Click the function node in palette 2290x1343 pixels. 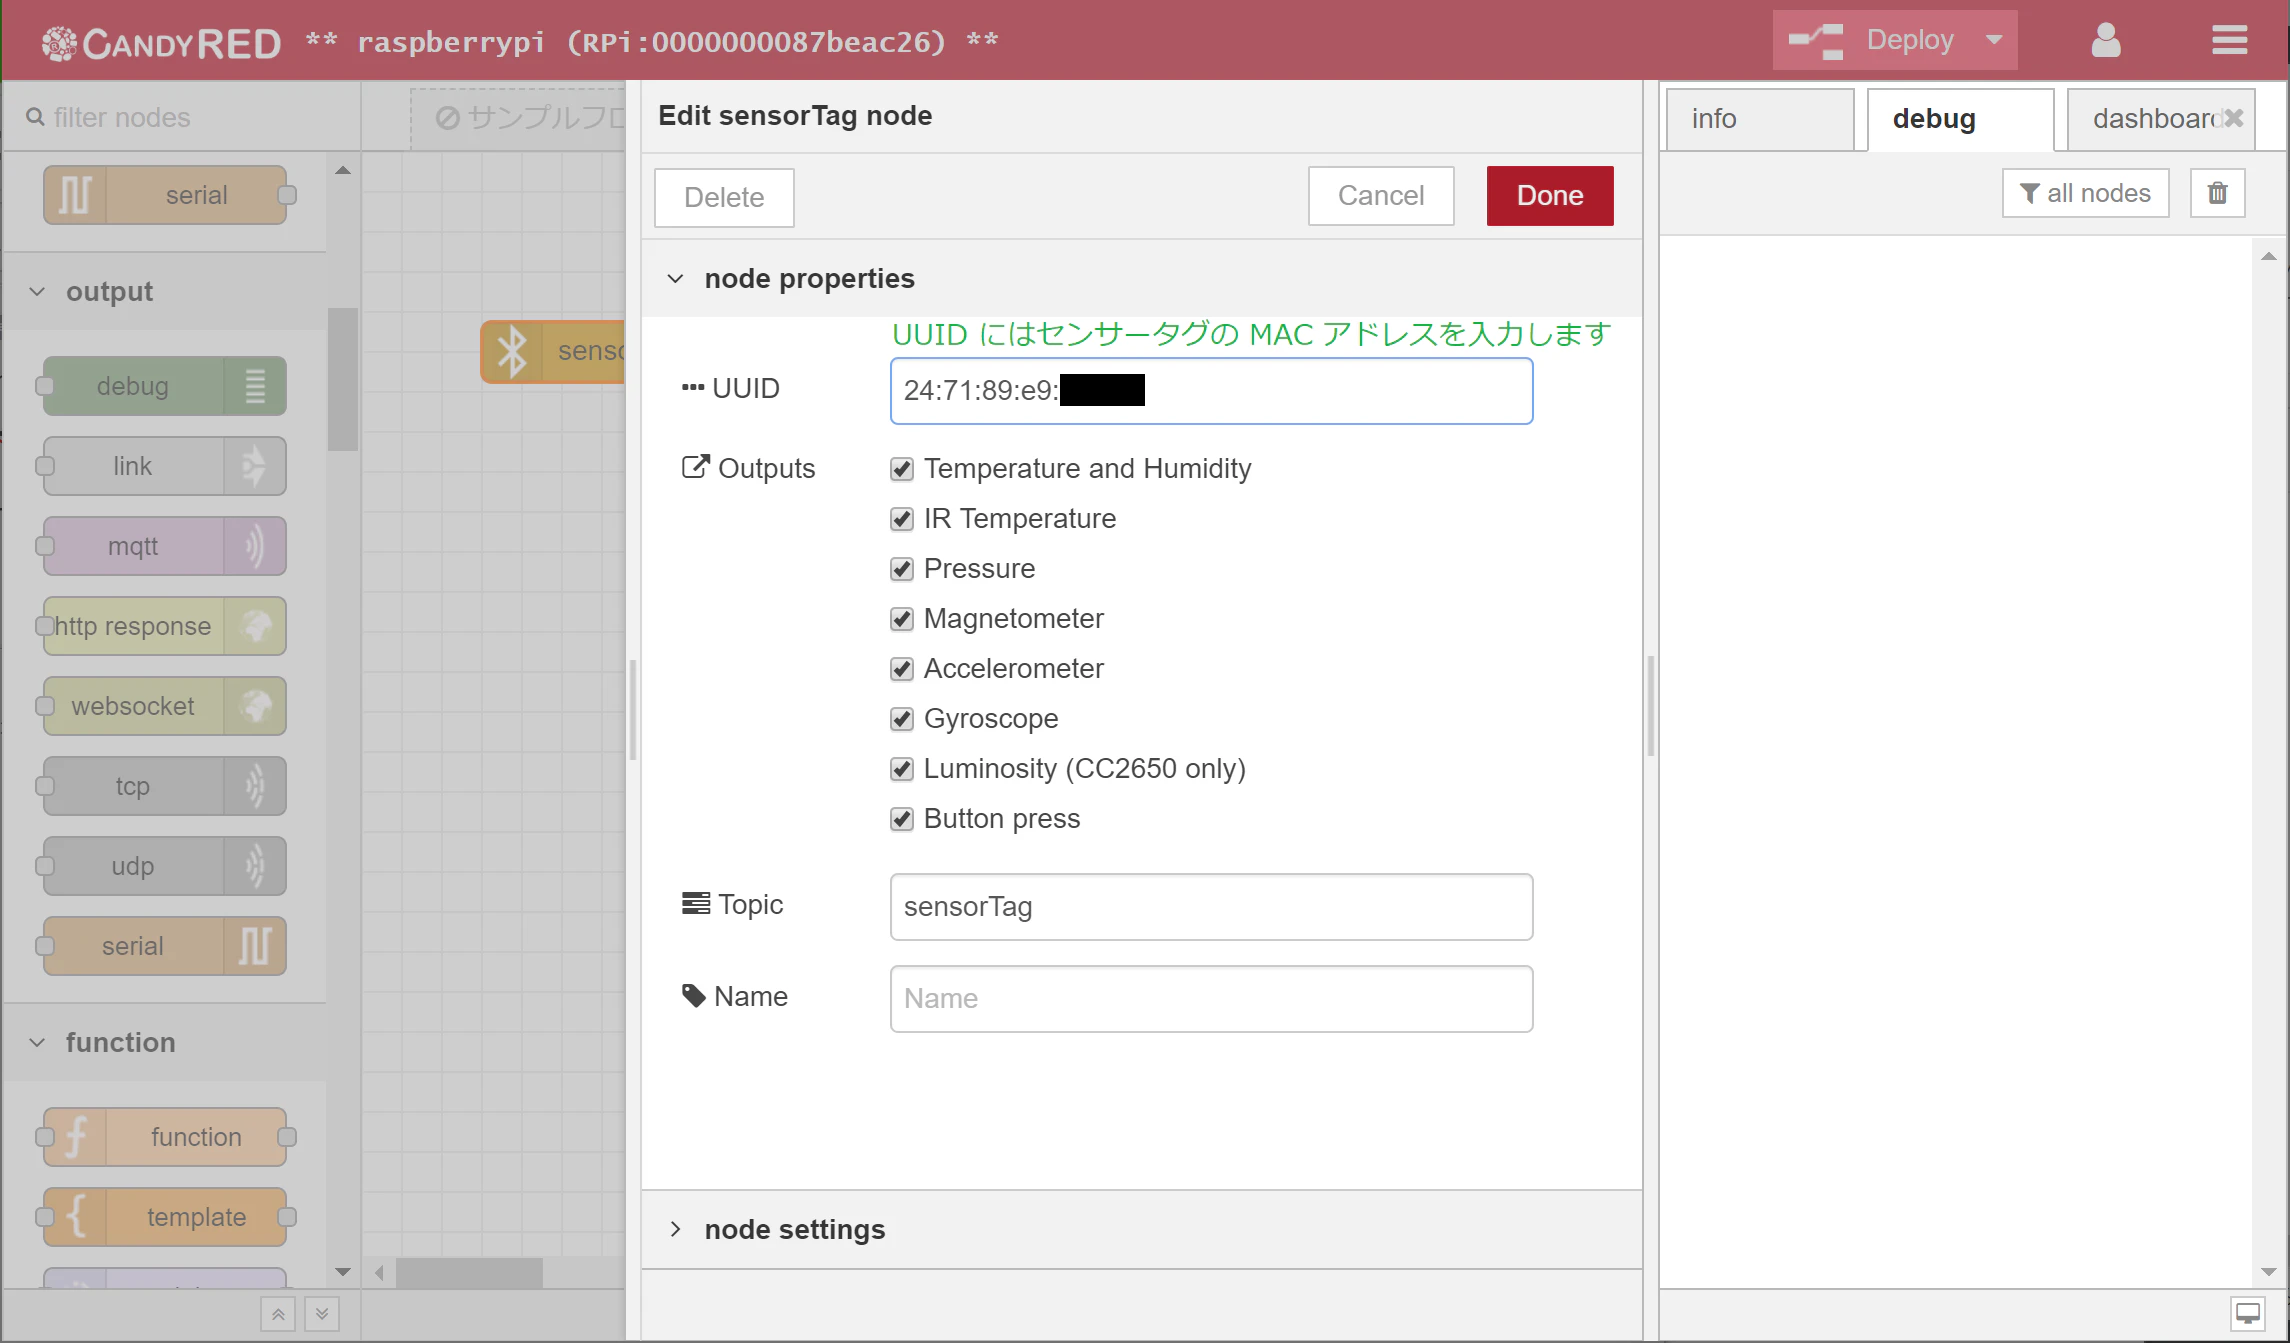pos(165,1137)
